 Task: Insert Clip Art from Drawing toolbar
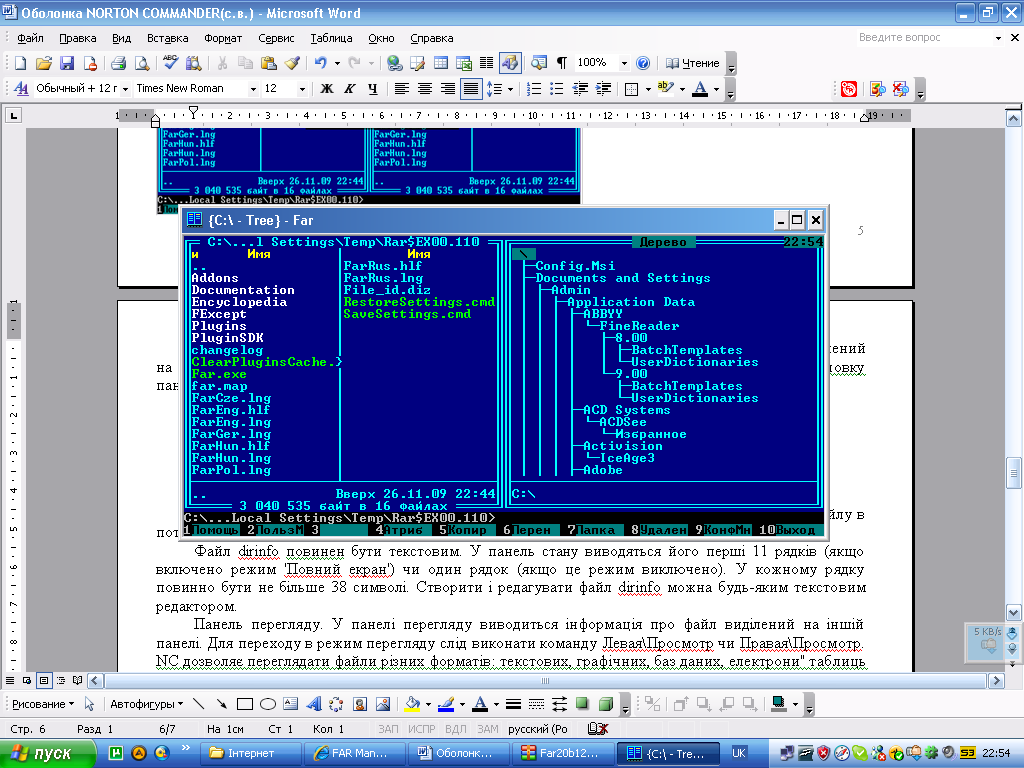pos(360,704)
